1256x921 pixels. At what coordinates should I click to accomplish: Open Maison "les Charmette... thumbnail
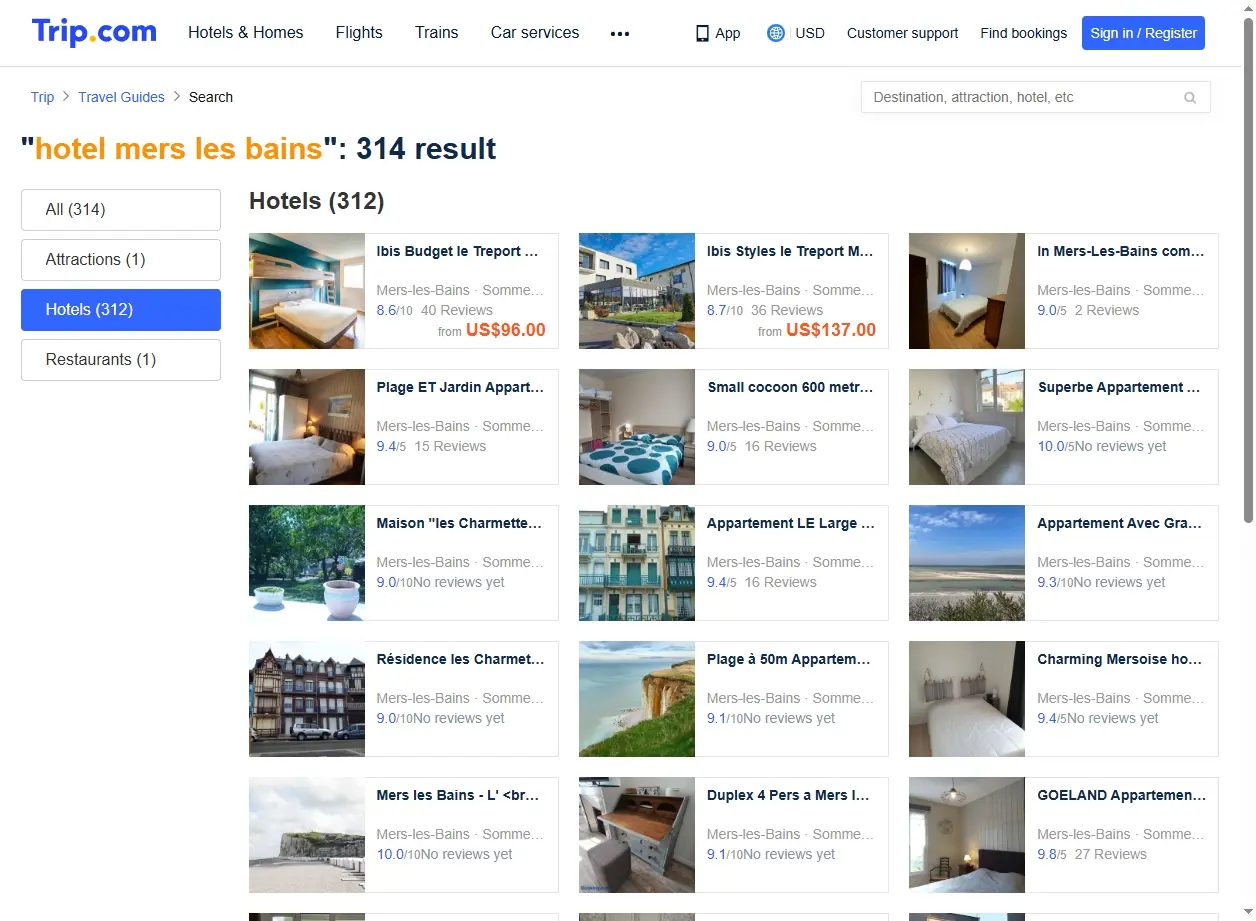pyautogui.click(x=307, y=563)
